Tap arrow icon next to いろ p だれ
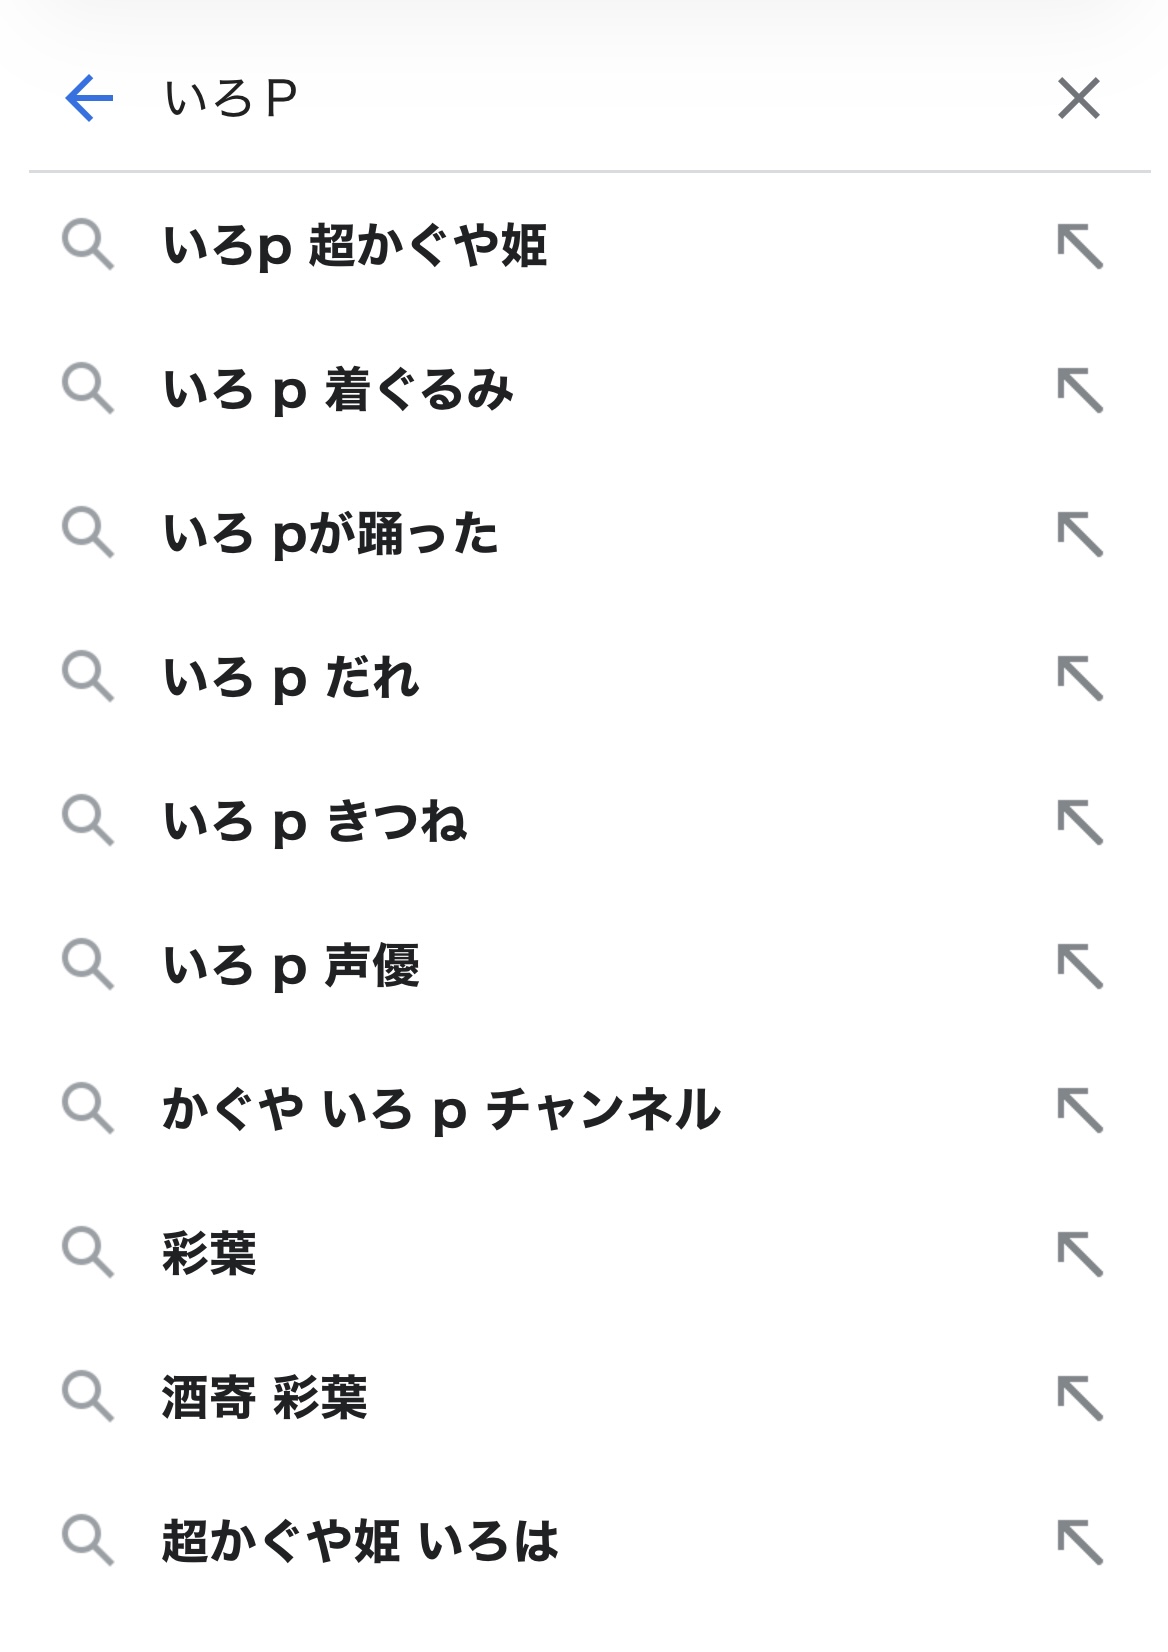 [x=1080, y=678]
